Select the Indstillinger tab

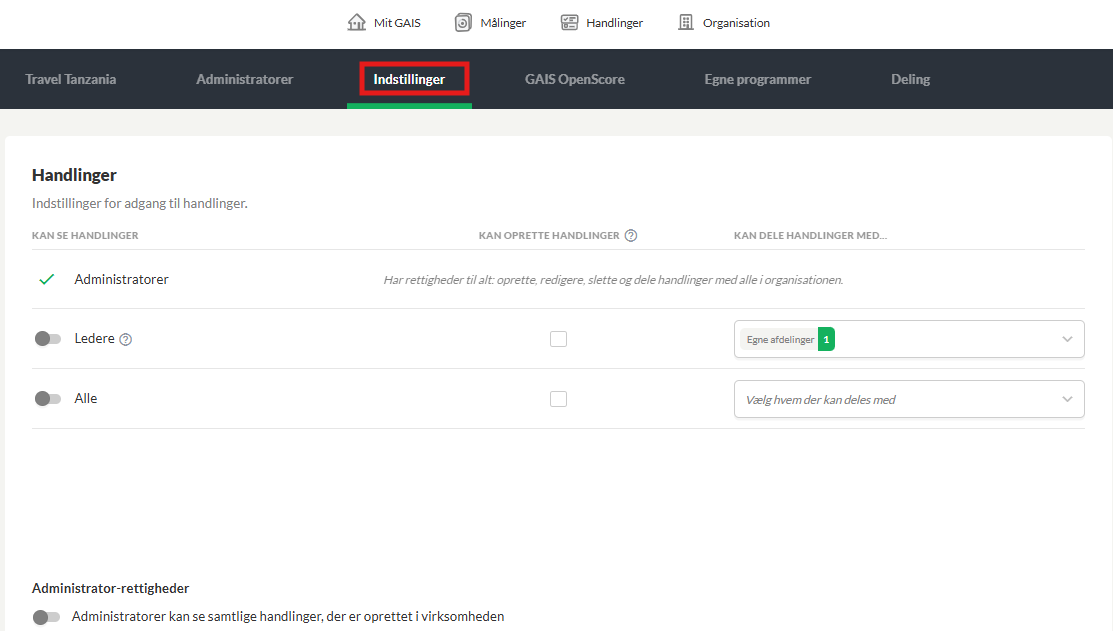(410, 79)
